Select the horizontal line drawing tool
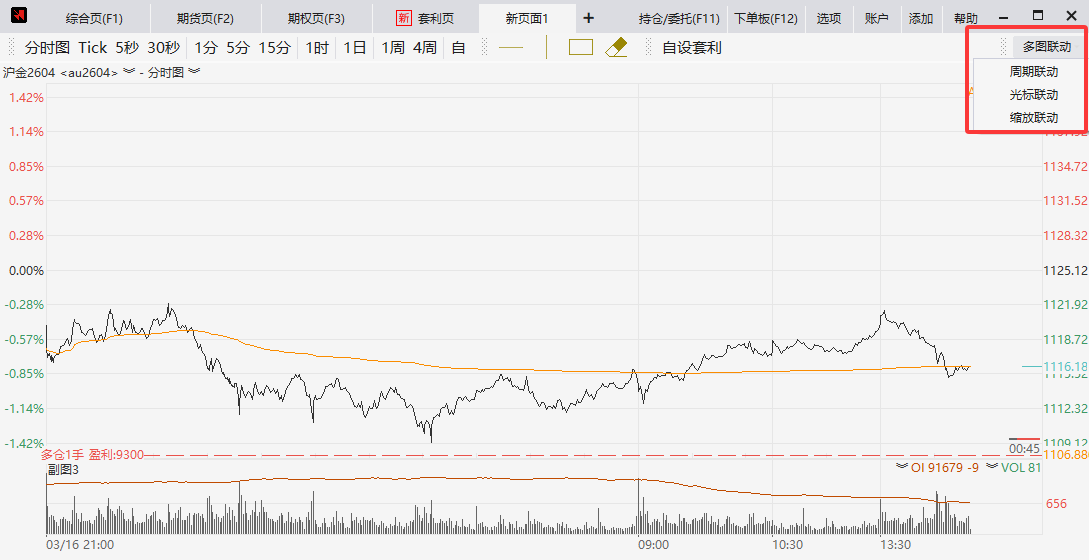This screenshot has width=1089, height=560. click(511, 47)
